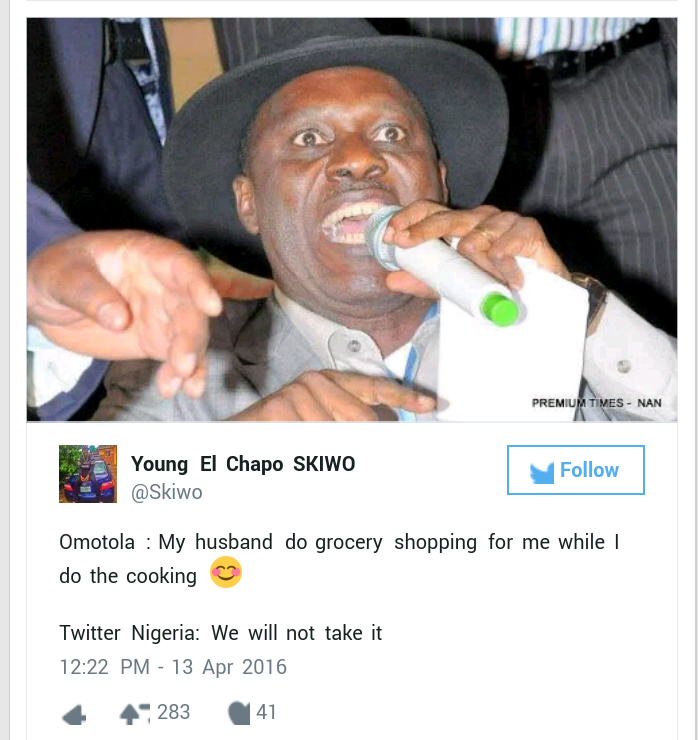
Task: Like the tweet with the heart icon
Action: [x=239, y=713]
